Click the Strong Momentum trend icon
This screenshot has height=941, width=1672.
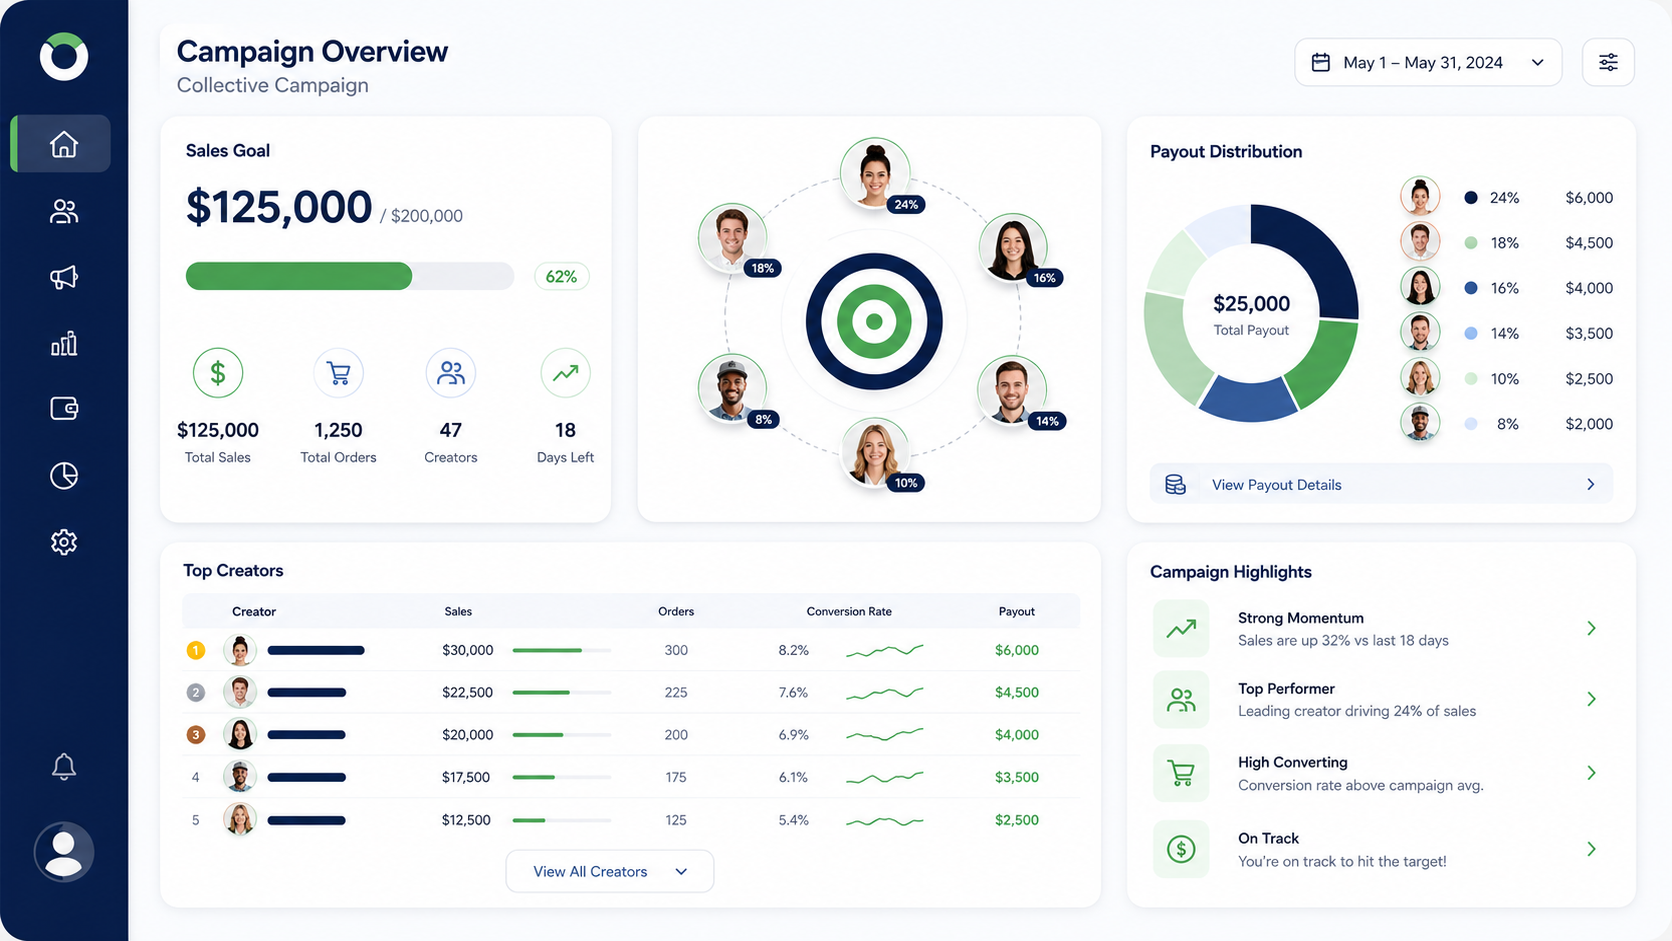pyautogui.click(x=1181, y=628)
